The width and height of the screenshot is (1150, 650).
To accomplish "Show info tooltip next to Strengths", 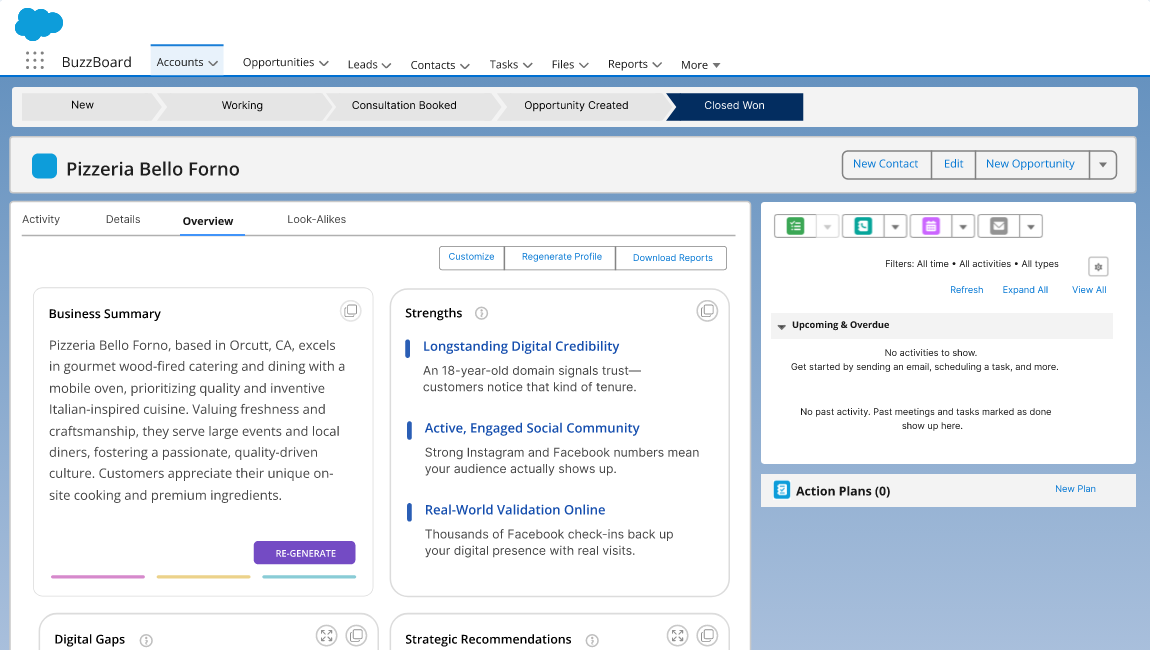I will point(481,313).
